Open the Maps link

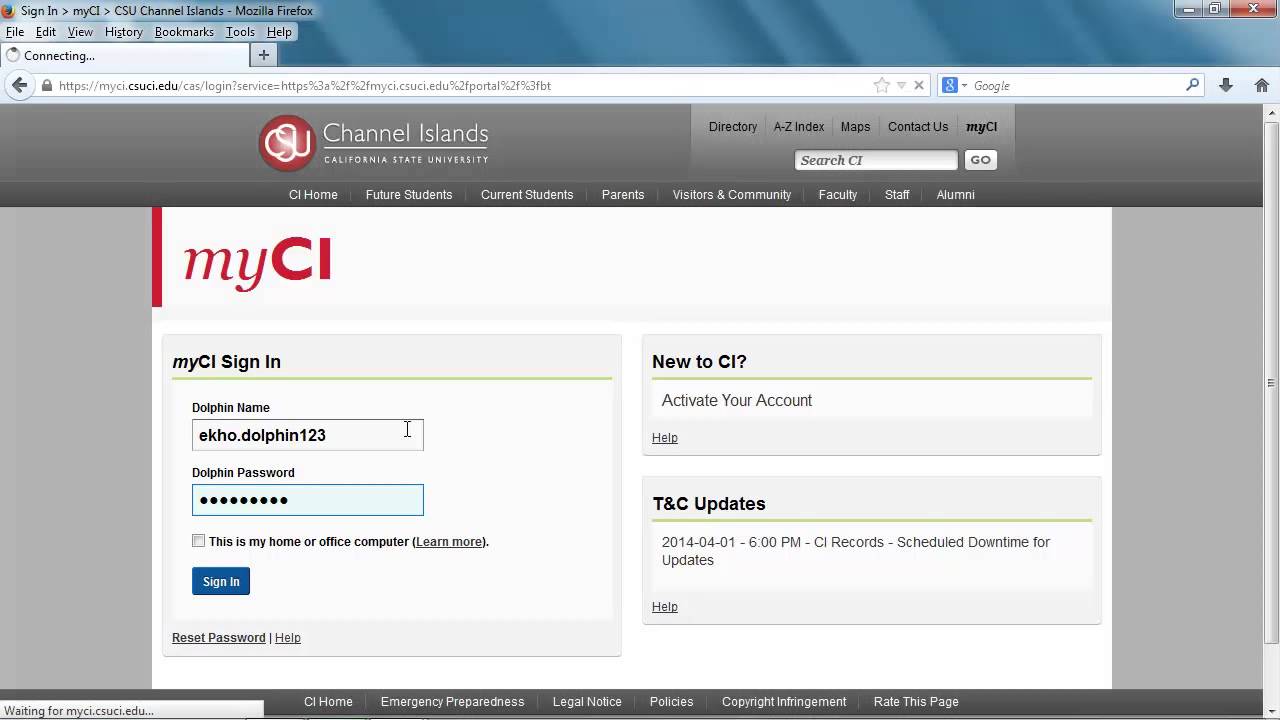[x=855, y=127]
